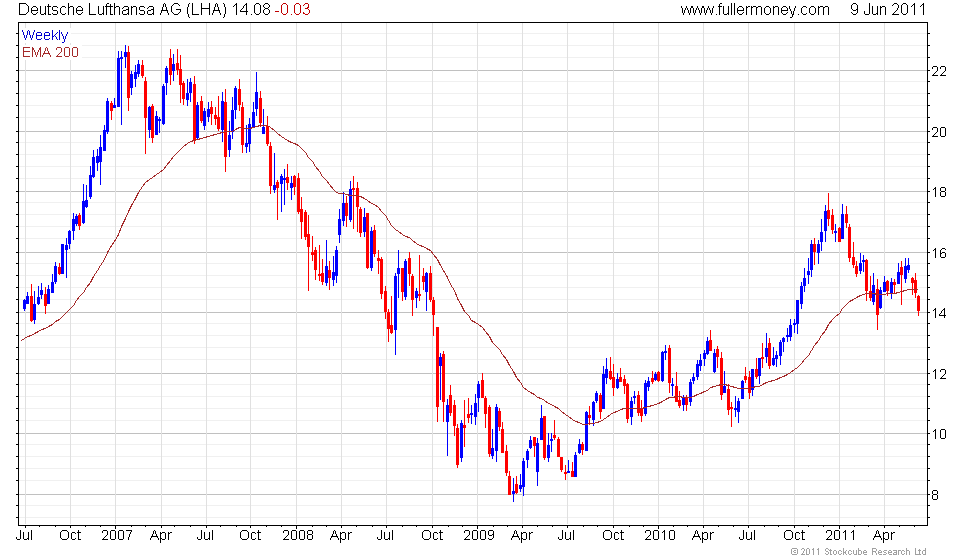
Task: Click the 22 price axis label
Action: 939,71
